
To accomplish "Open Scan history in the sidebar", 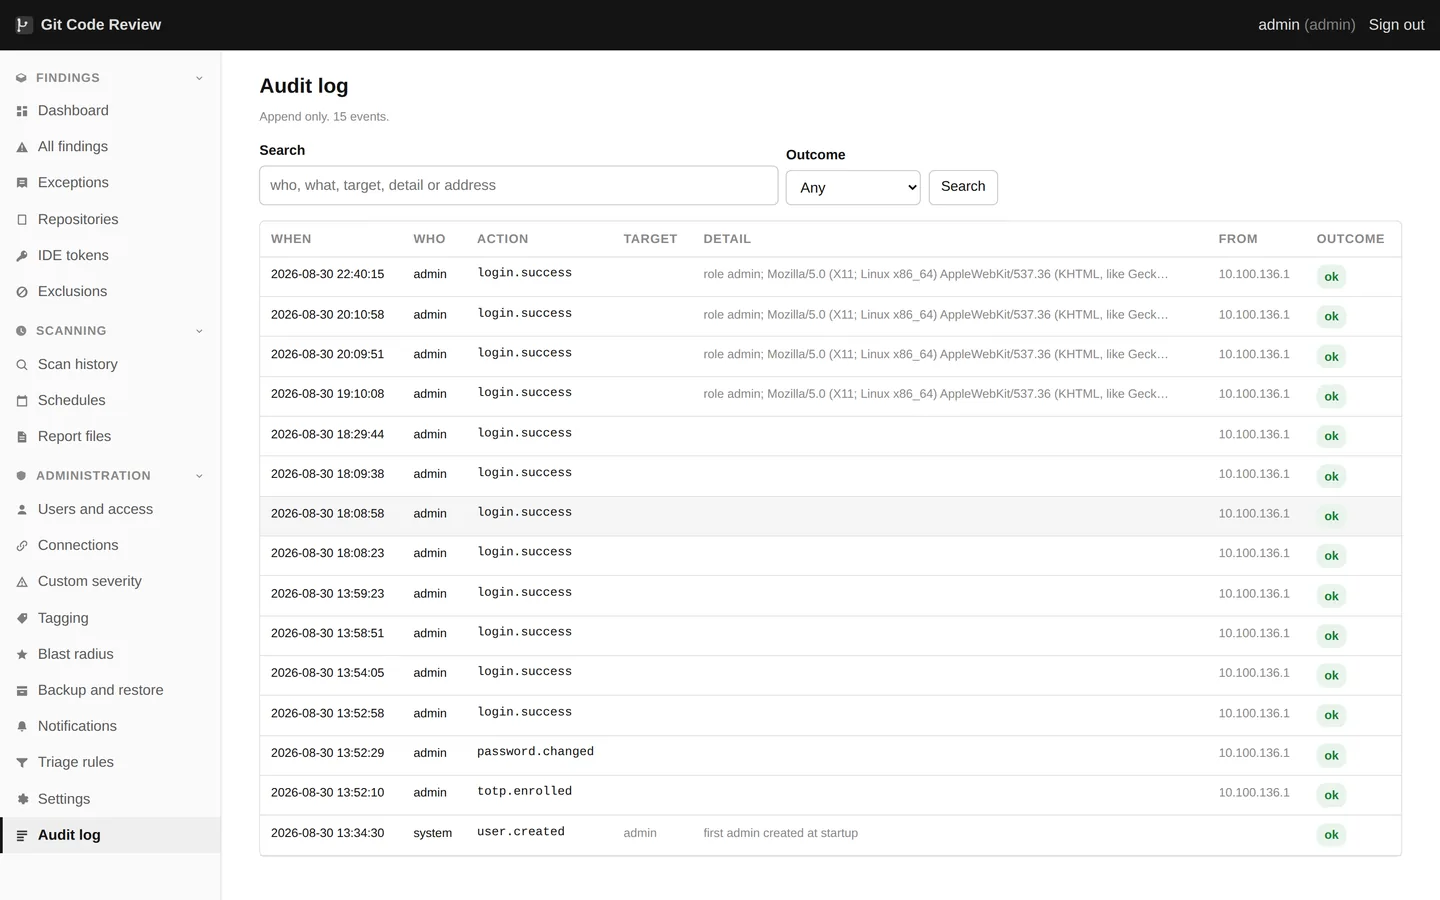I will pos(110,365).
